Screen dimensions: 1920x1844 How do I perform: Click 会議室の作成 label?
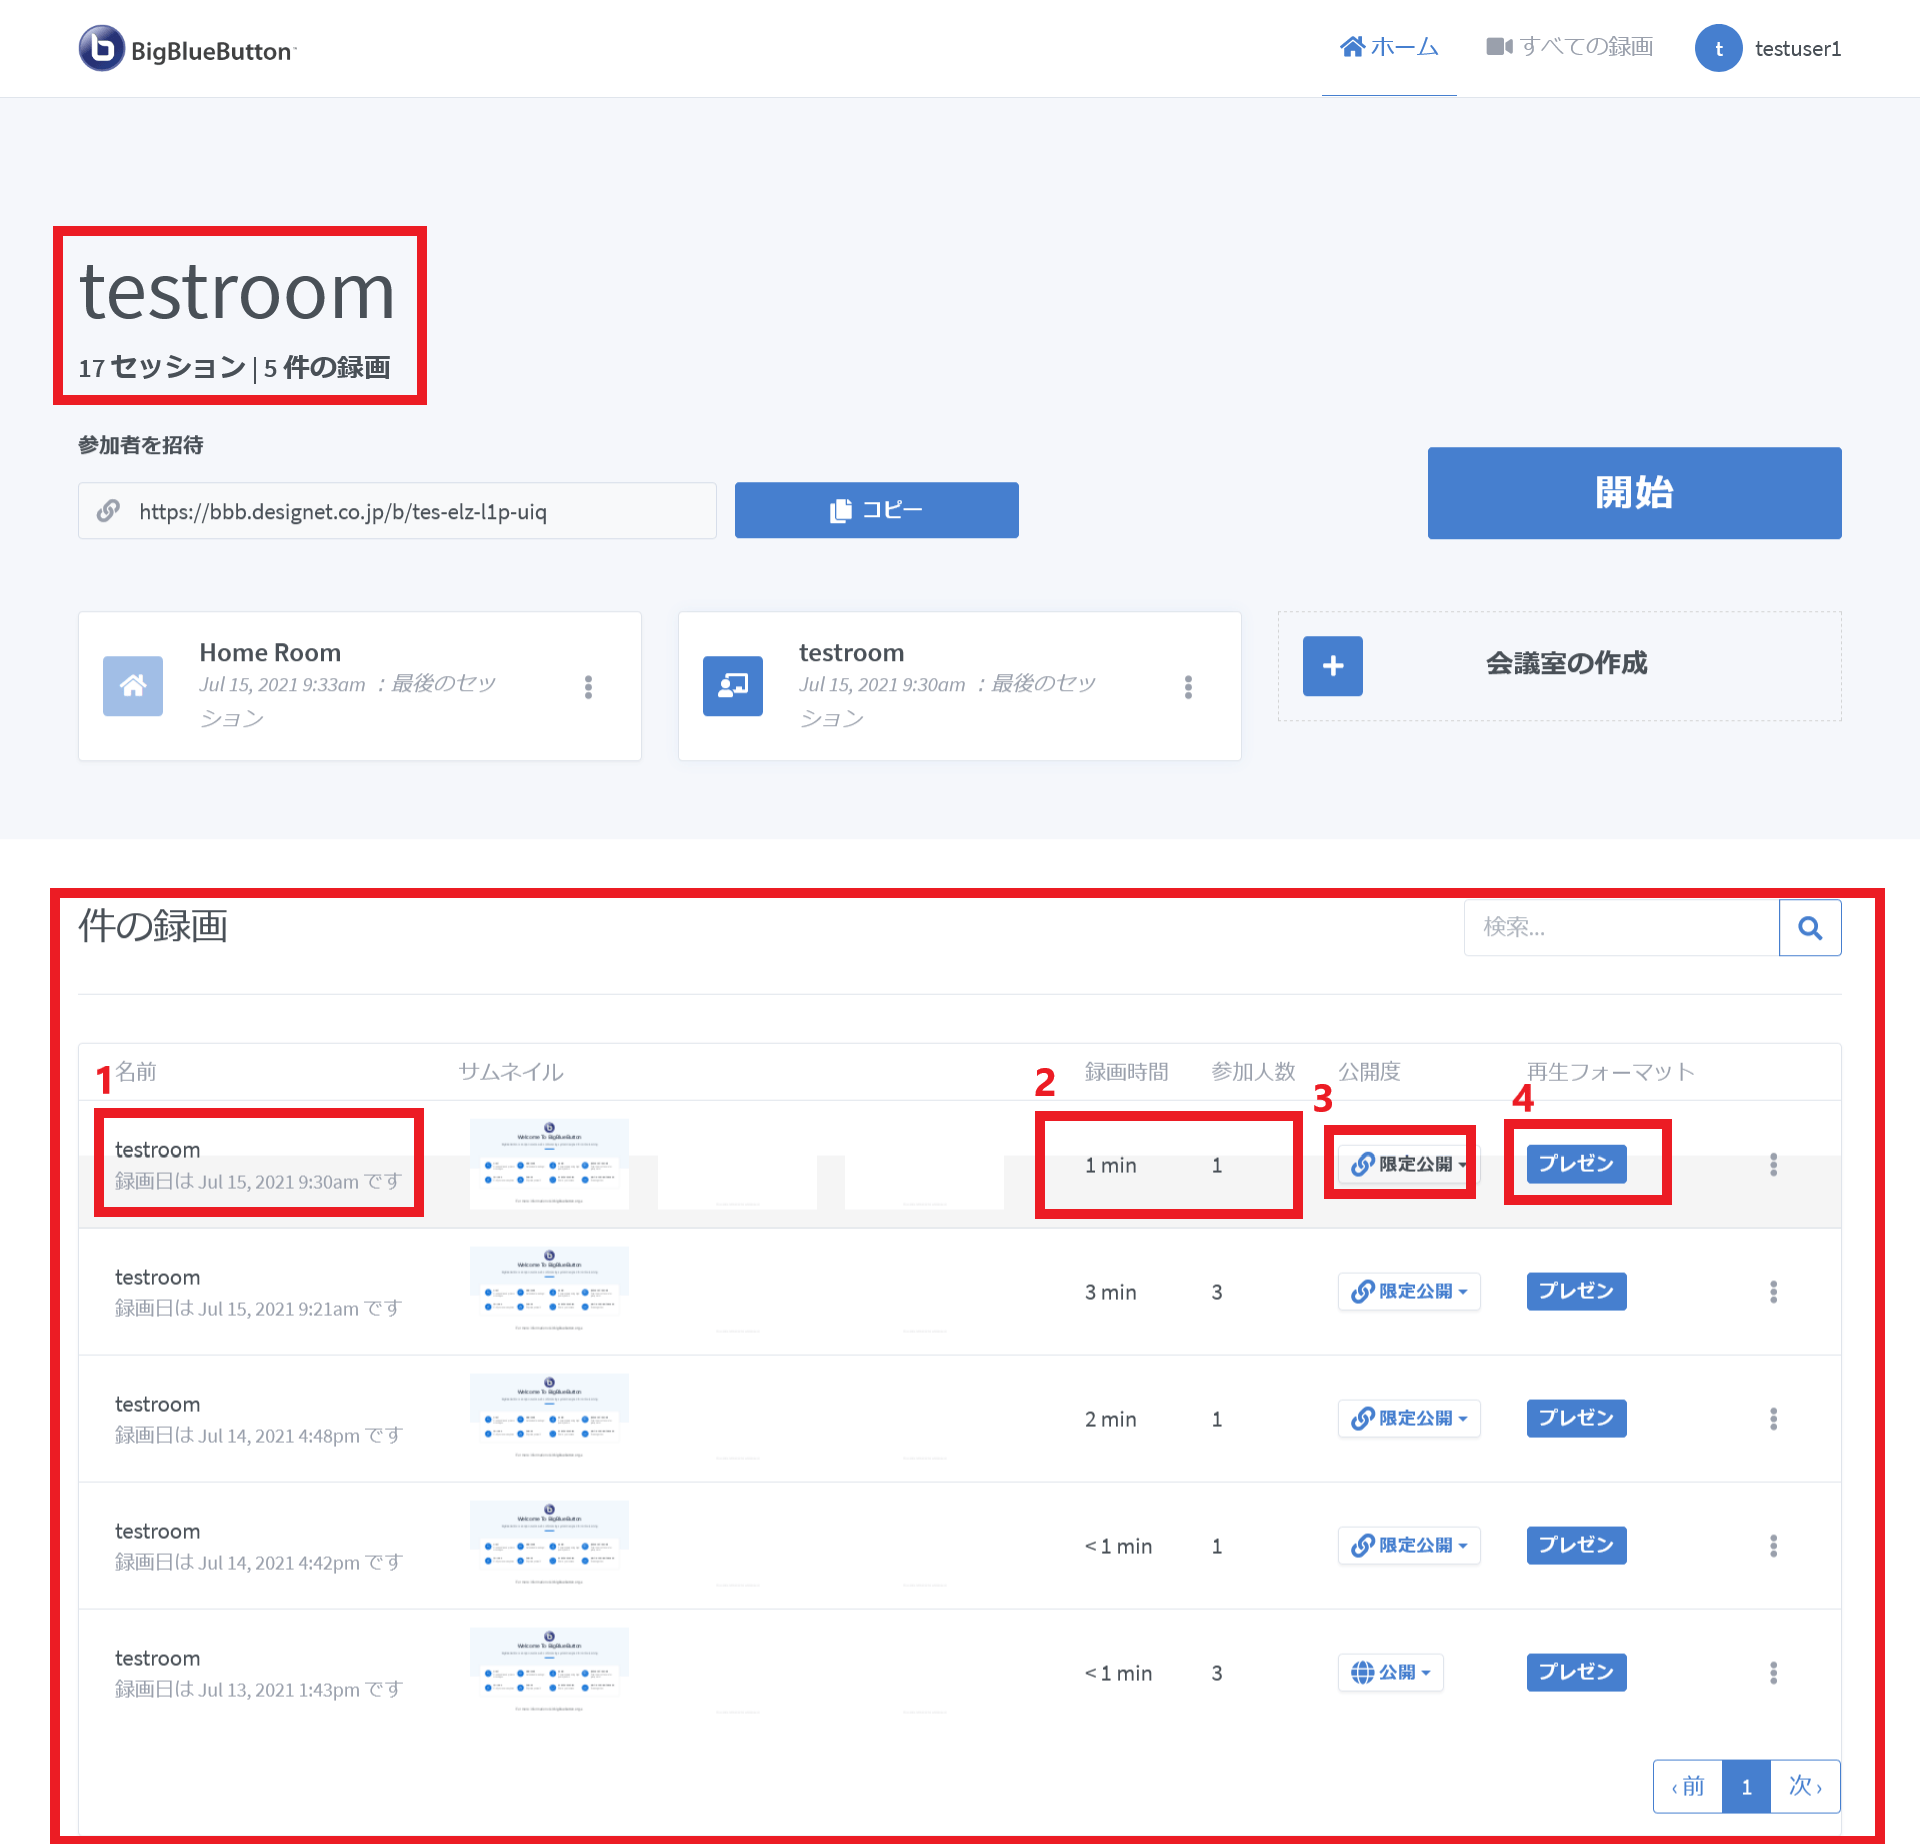(1566, 663)
